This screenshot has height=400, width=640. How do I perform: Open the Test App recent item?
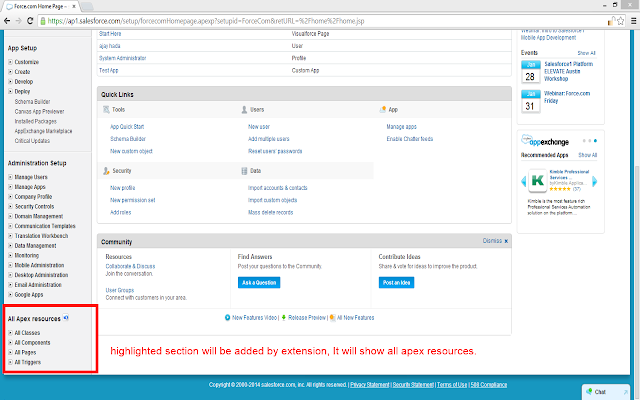[109, 70]
